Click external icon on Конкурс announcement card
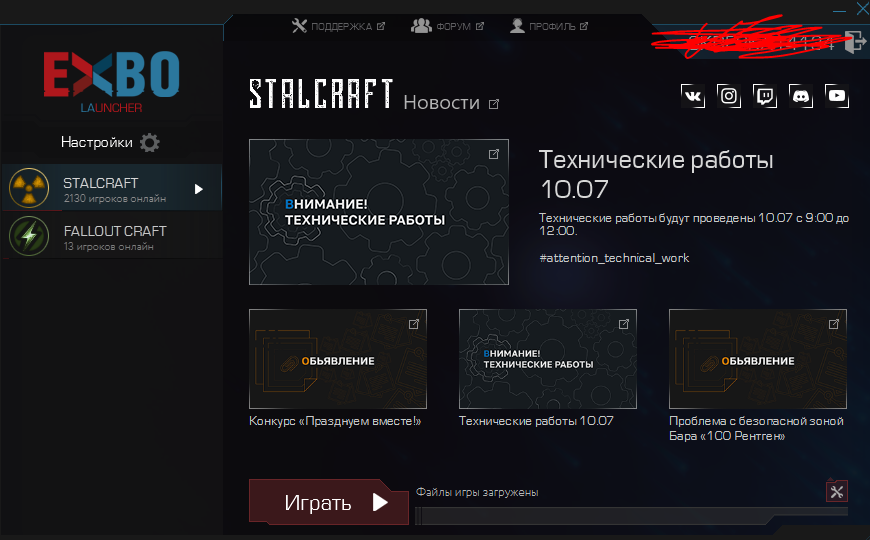 tap(414, 324)
